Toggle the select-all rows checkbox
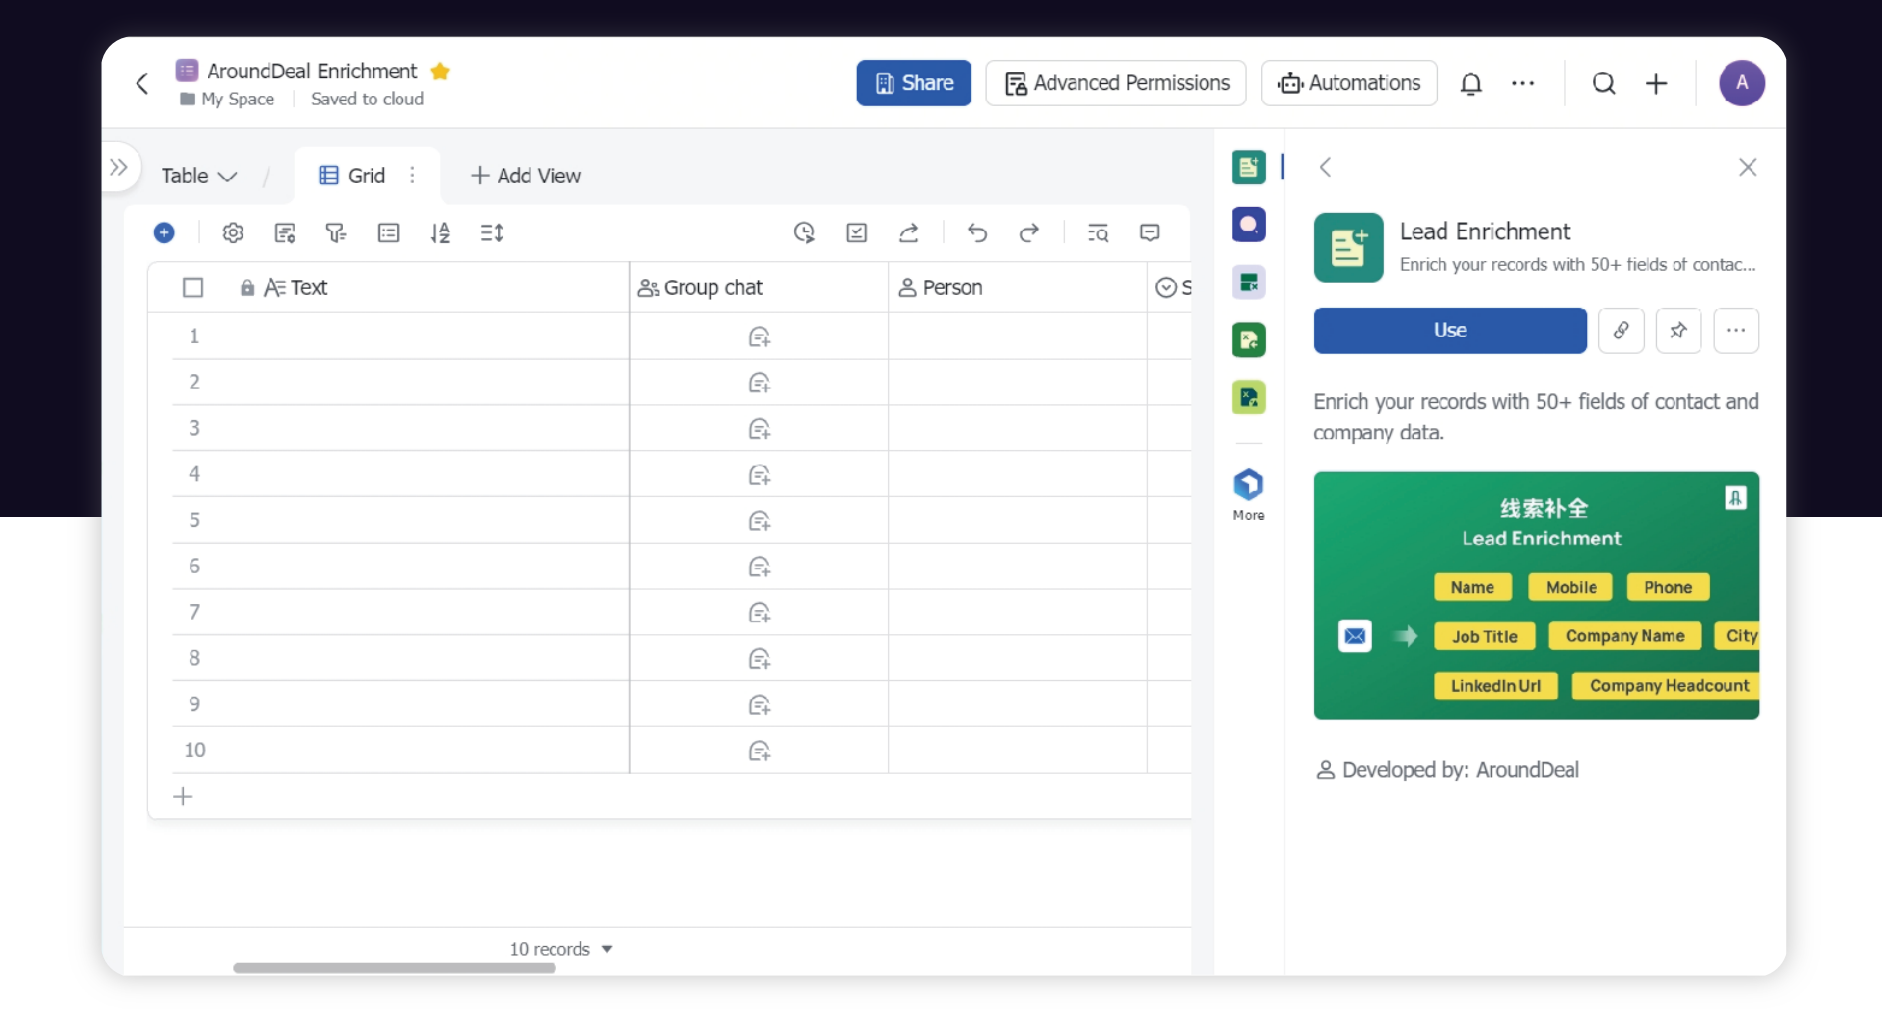This screenshot has height=1026, width=1882. (193, 288)
